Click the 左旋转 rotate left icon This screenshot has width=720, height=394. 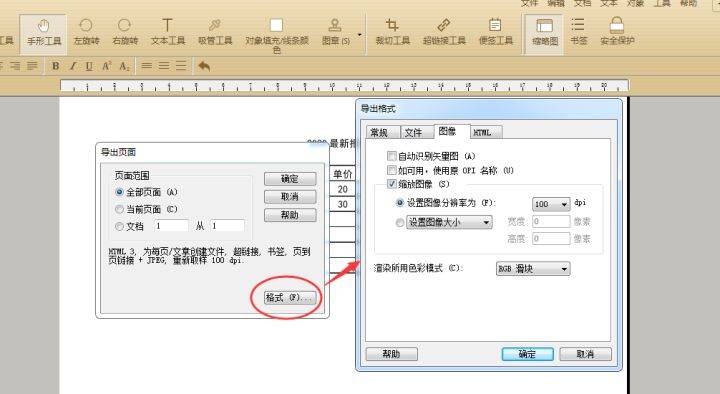click(x=86, y=33)
